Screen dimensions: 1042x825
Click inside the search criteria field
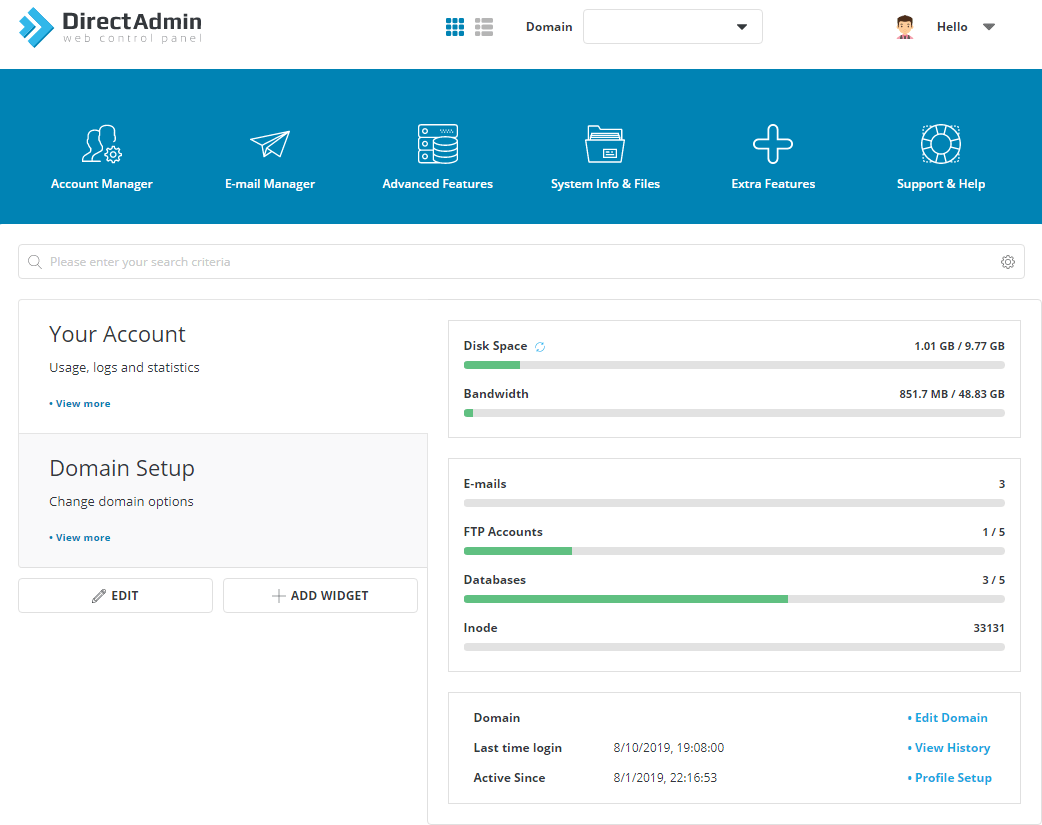coord(400,261)
